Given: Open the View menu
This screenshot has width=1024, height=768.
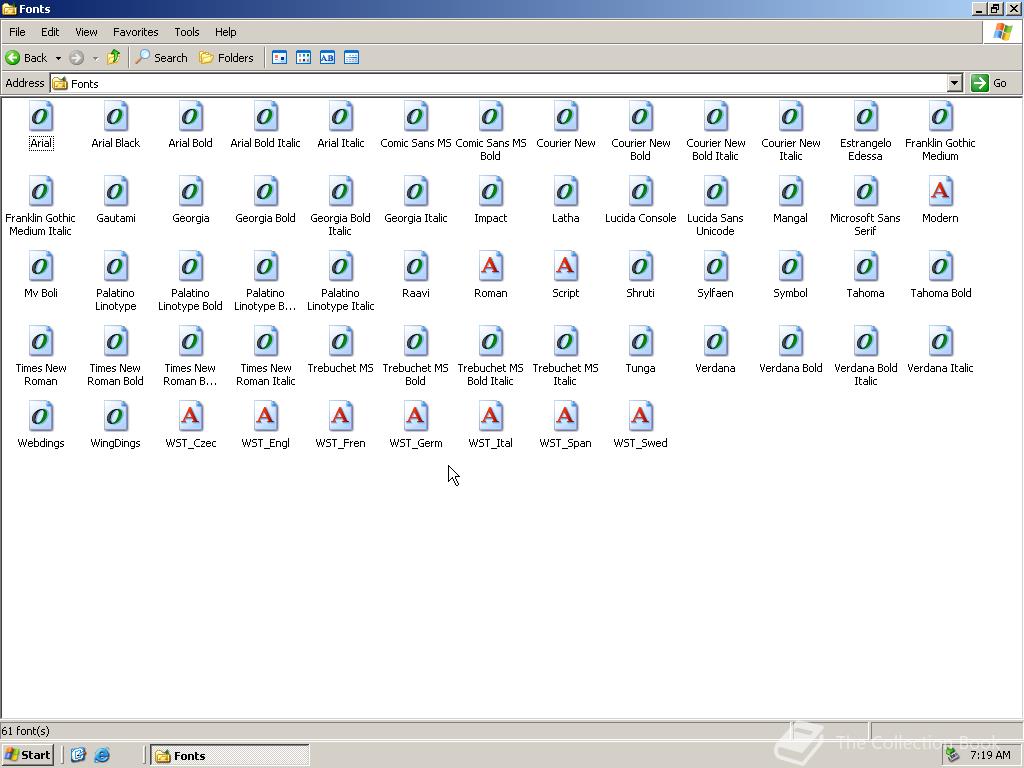Looking at the screenshot, I should coord(86,32).
